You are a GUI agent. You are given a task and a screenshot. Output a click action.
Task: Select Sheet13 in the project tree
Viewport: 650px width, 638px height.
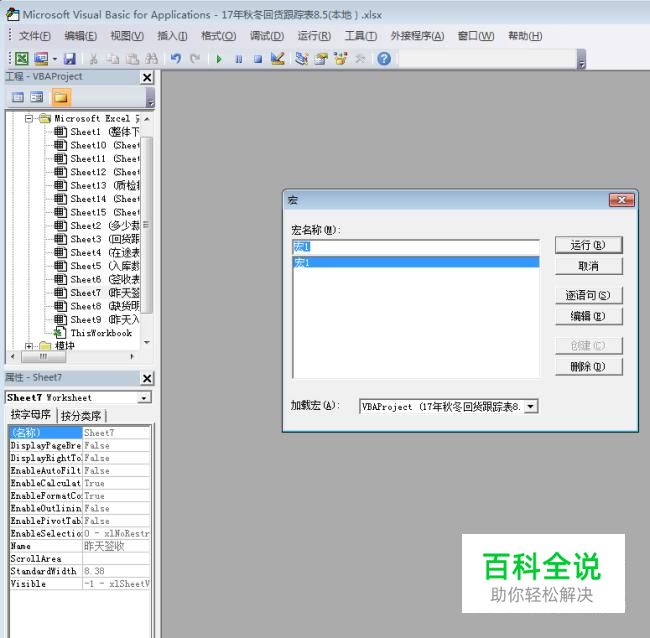click(x=97, y=186)
